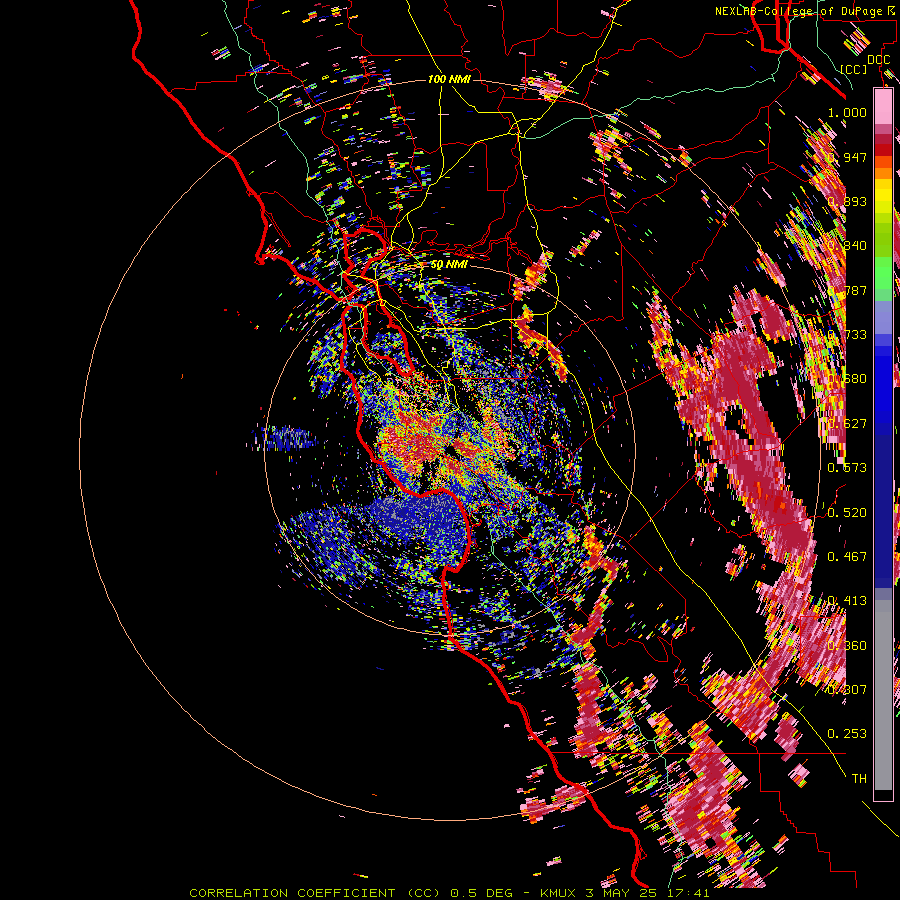The height and width of the screenshot is (900, 900).
Task: Click the NEXLAB-College of DuPage credit text
Action: click(x=806, y=11)
